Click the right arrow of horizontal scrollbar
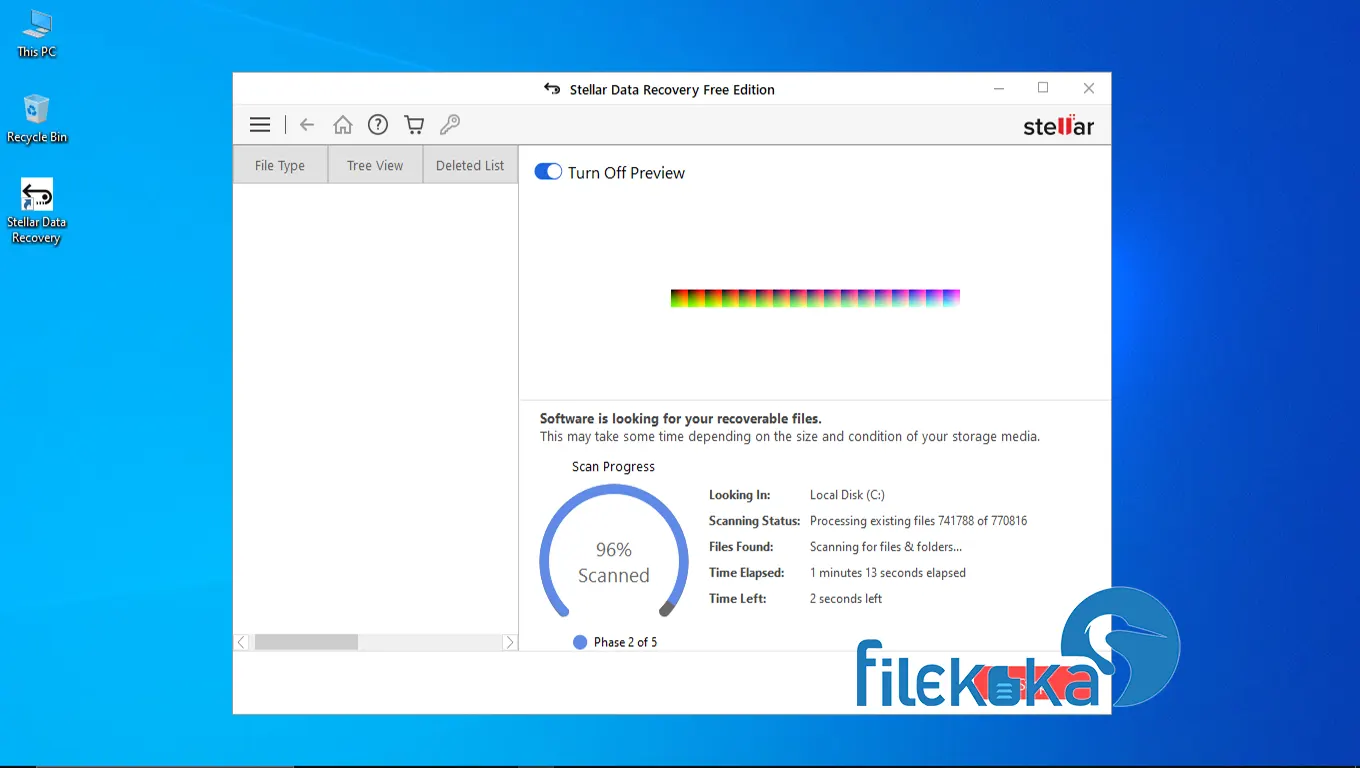 [510, 642]
